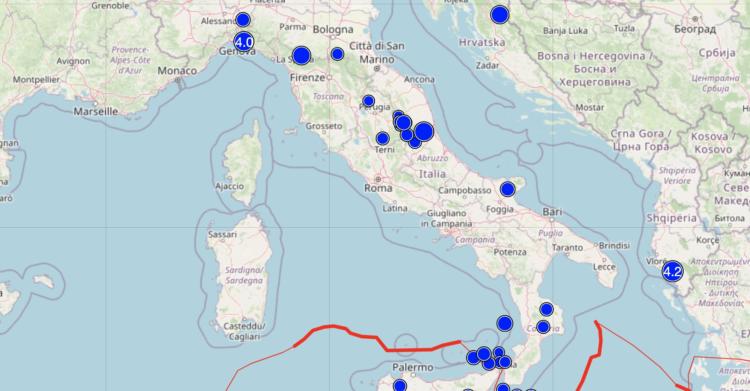Click the Brindisi city label
The height and width of the screenshot is (391, 750).
click(x=614, y=245)
